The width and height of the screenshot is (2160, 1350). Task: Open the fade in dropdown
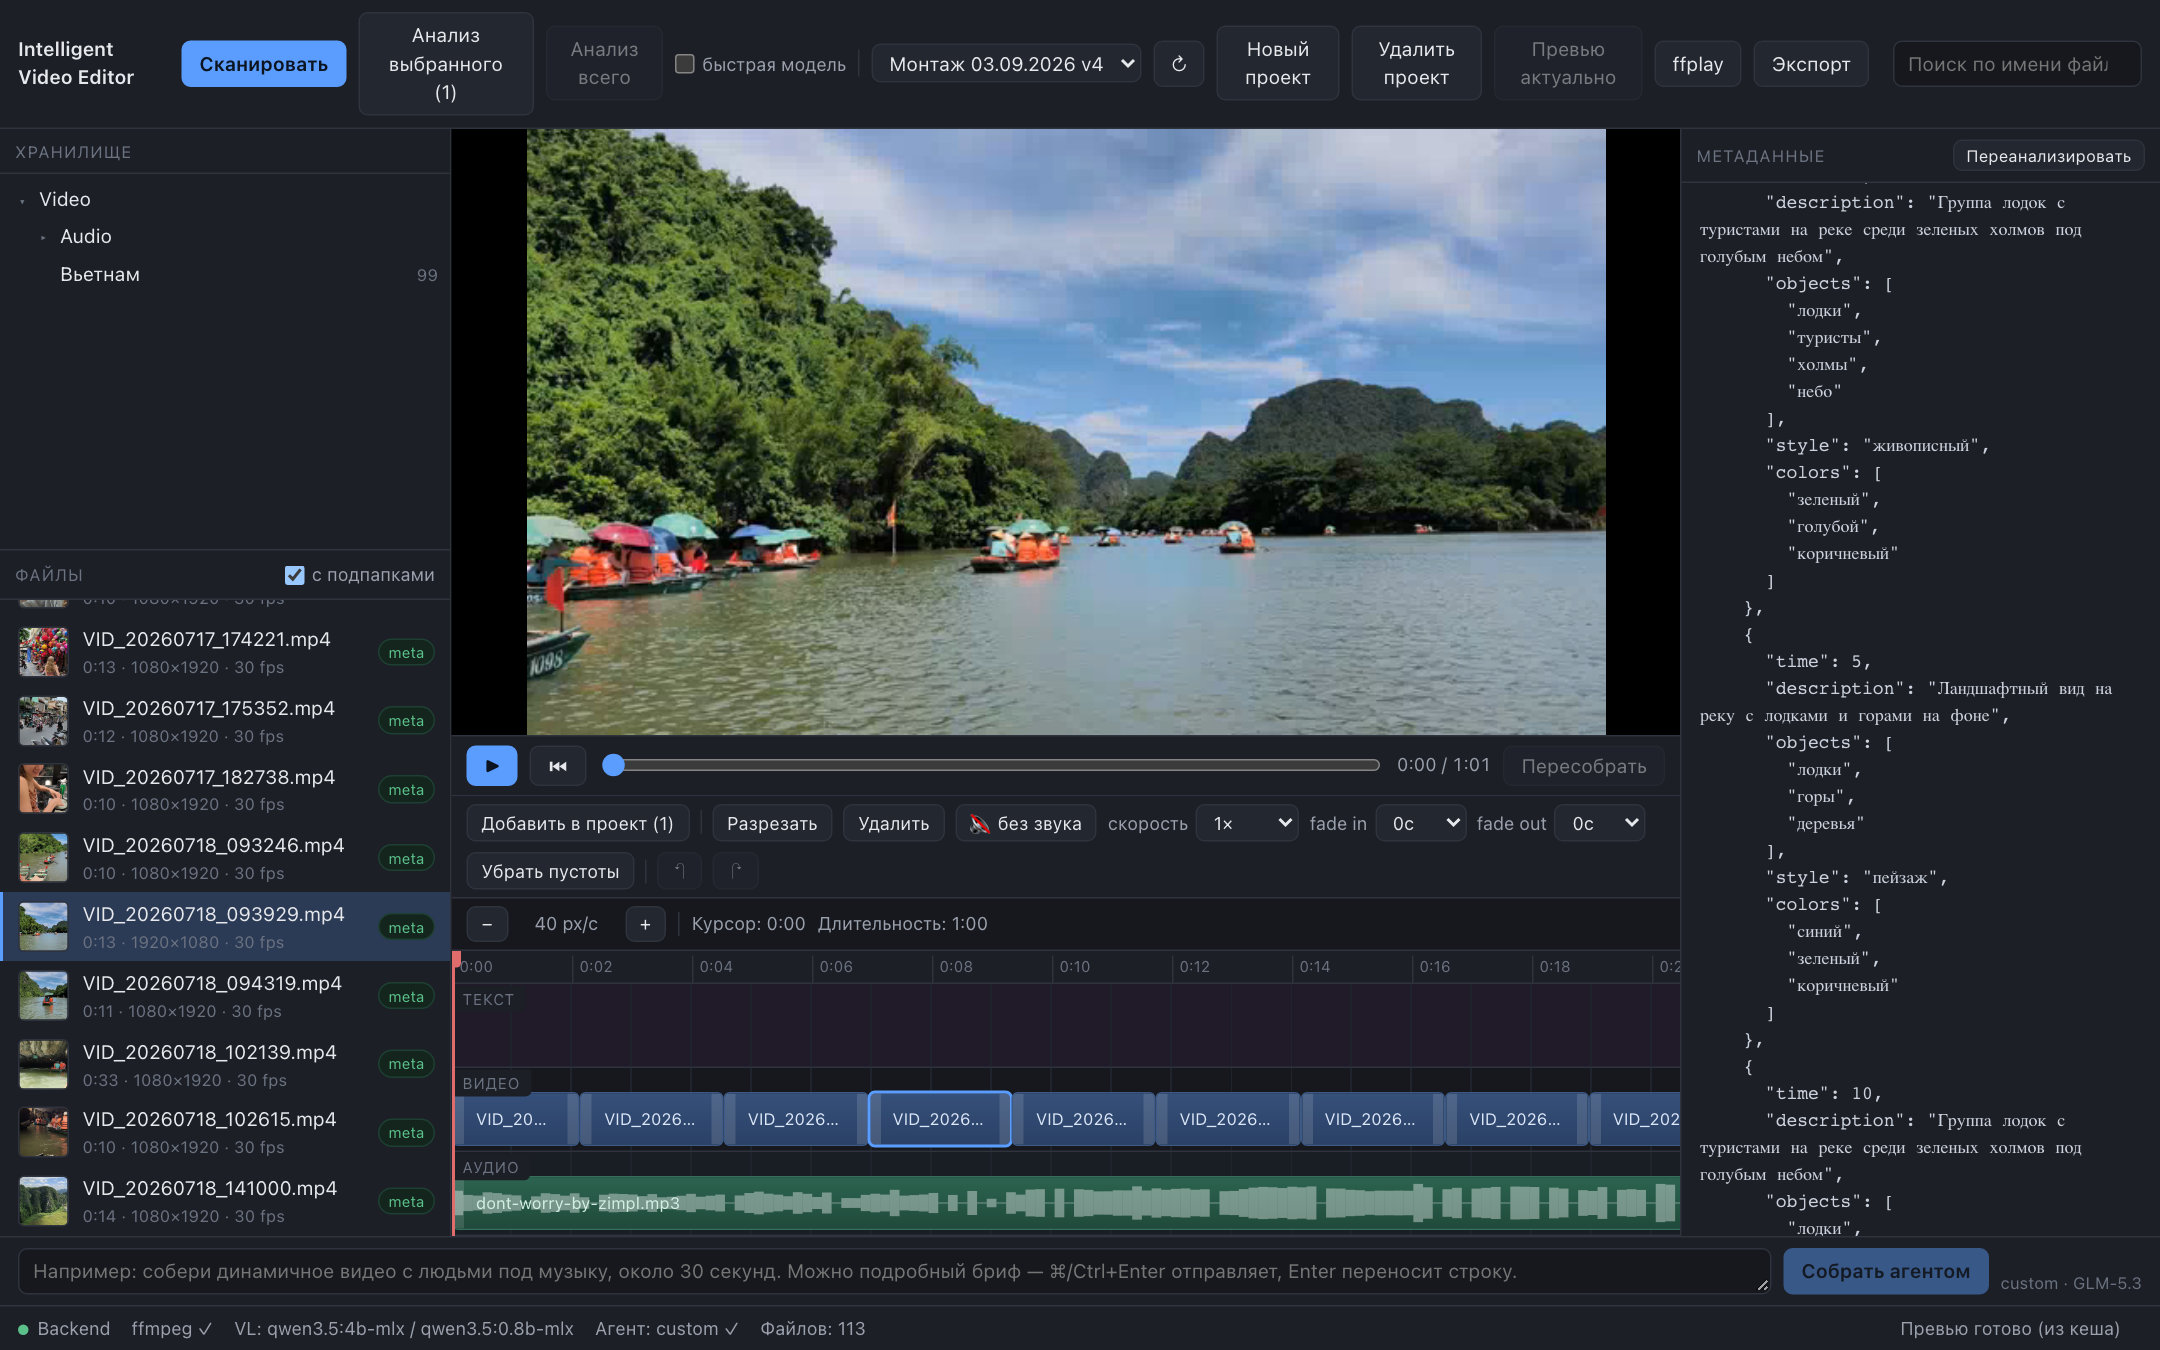click(1421, 823)
